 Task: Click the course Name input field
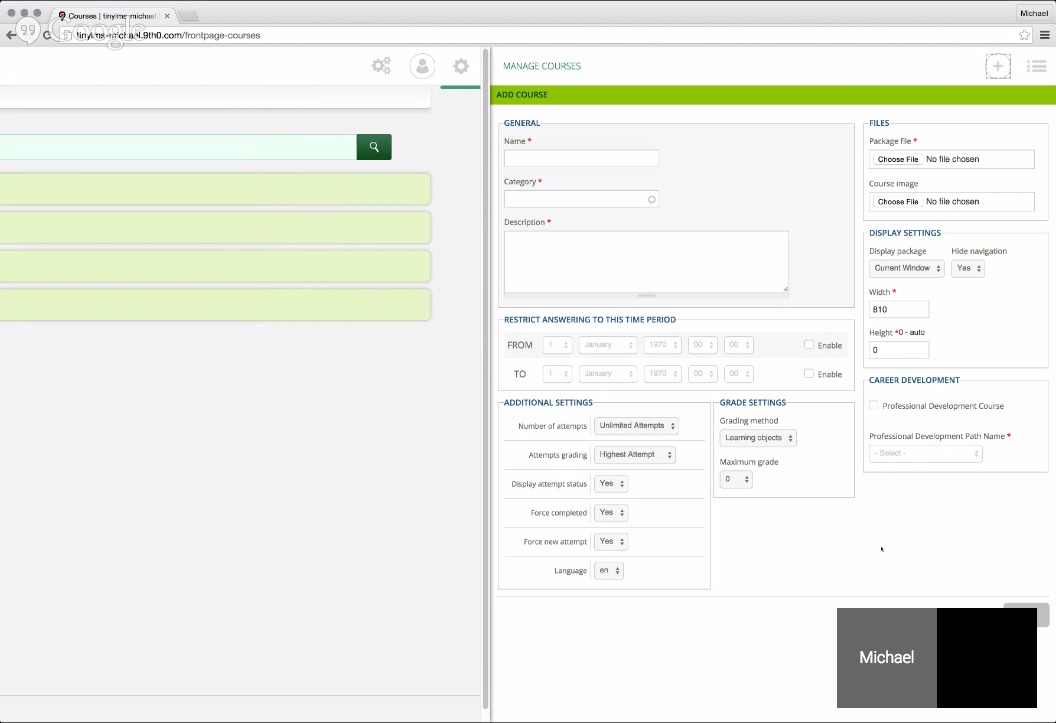(581, 159)
